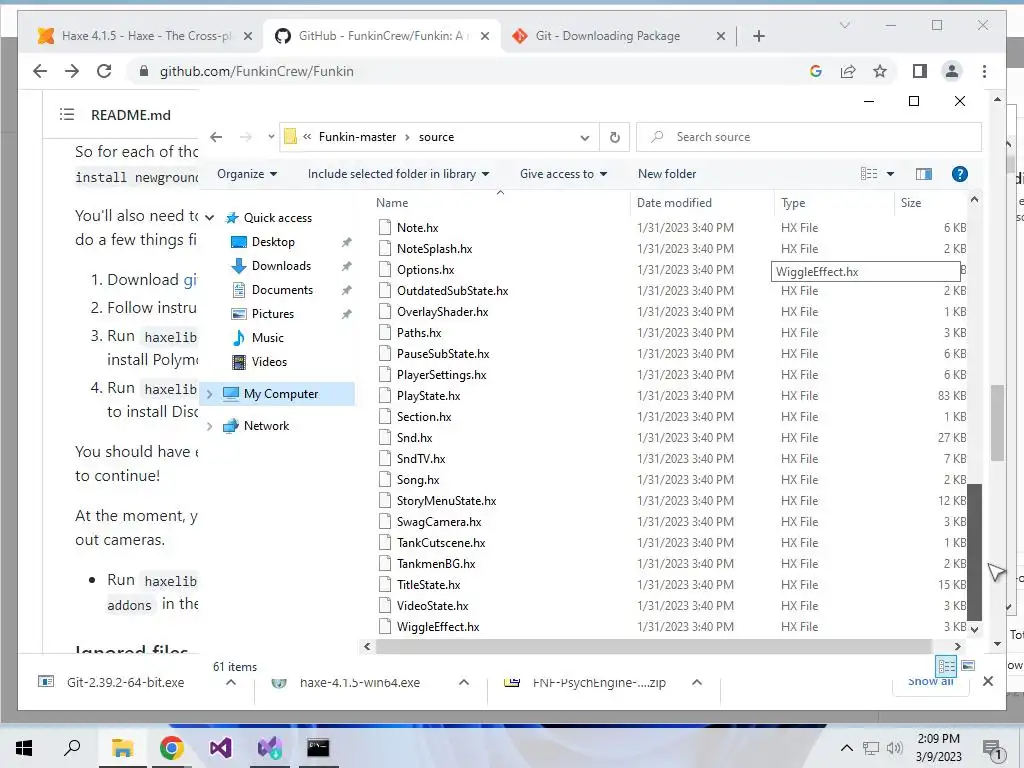Click Chrome address bar URL
This screenshot has height=768, width=1024.
(x=257, y=71)
